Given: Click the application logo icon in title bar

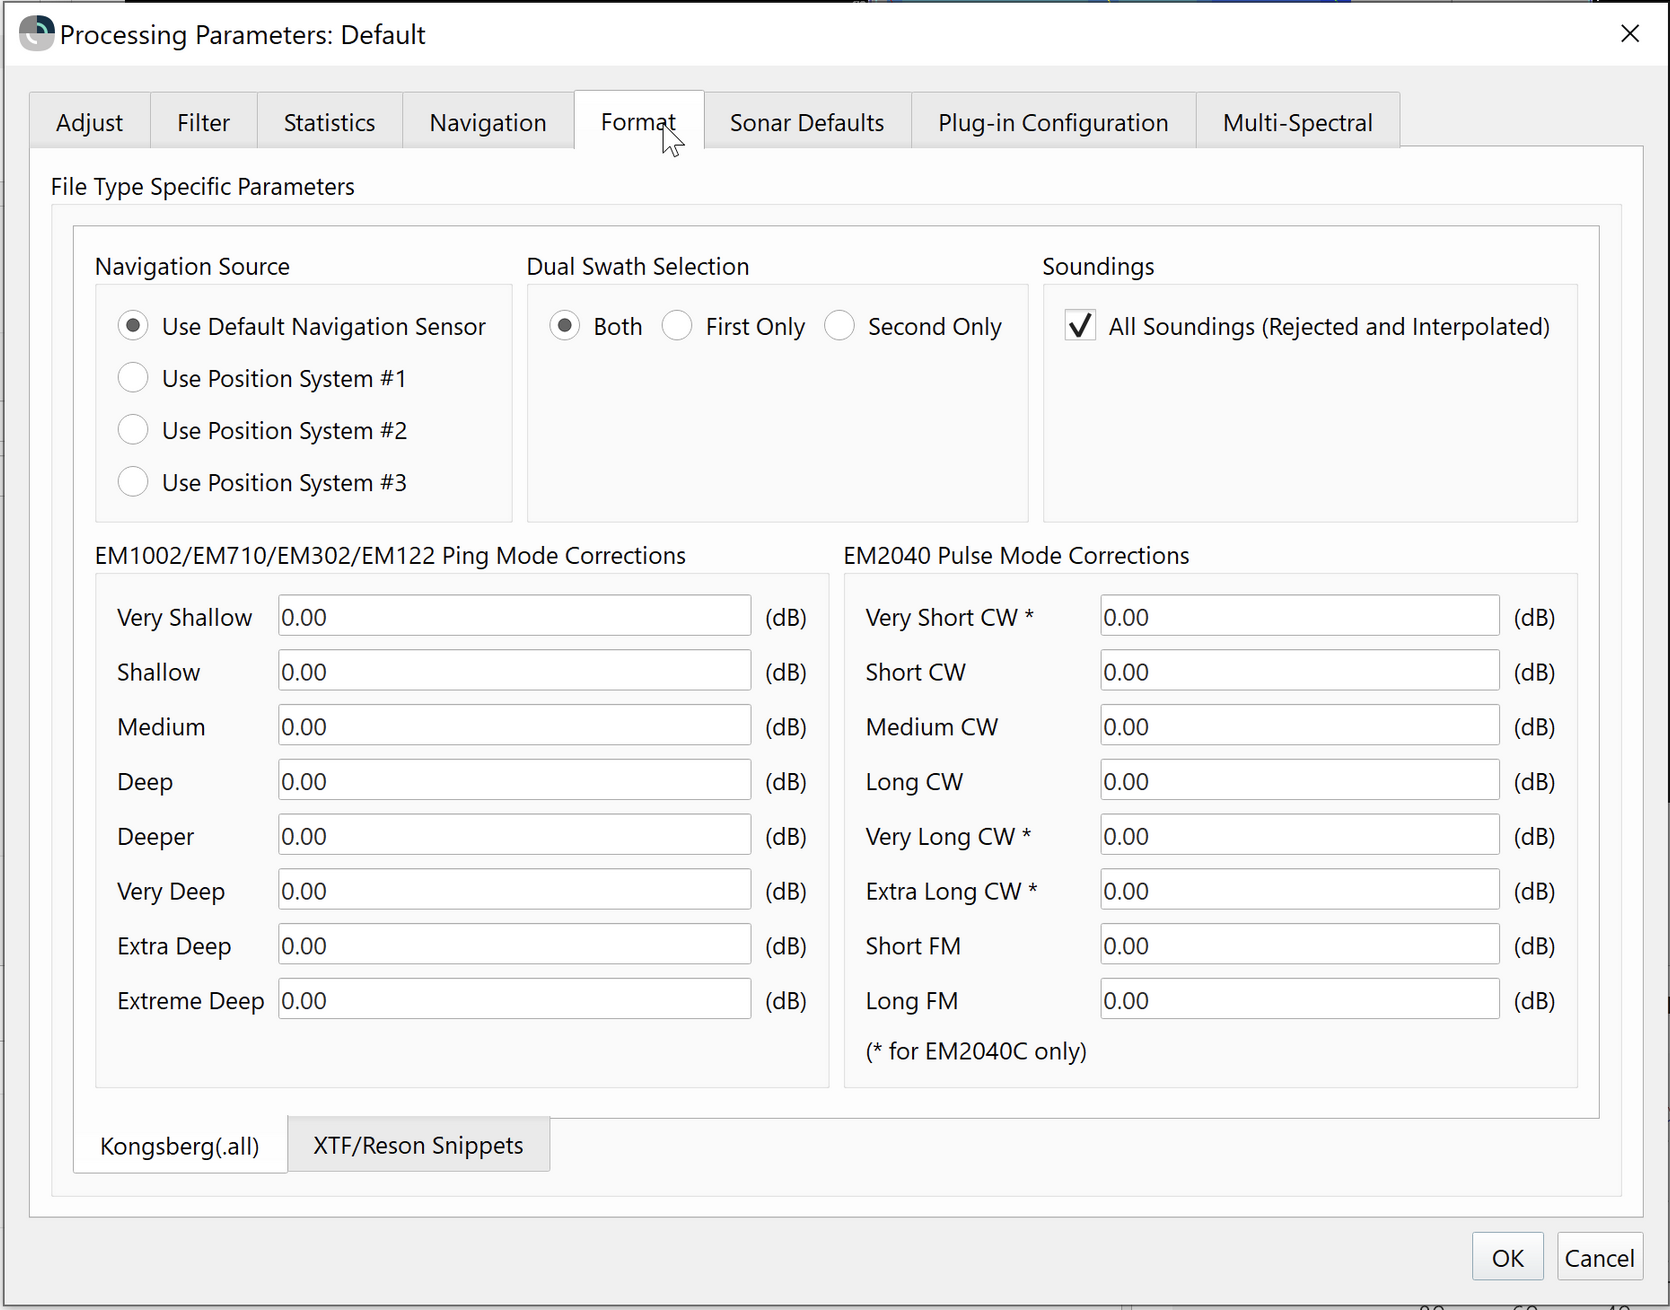Looking at the screenshot, I should coord(37,34).
